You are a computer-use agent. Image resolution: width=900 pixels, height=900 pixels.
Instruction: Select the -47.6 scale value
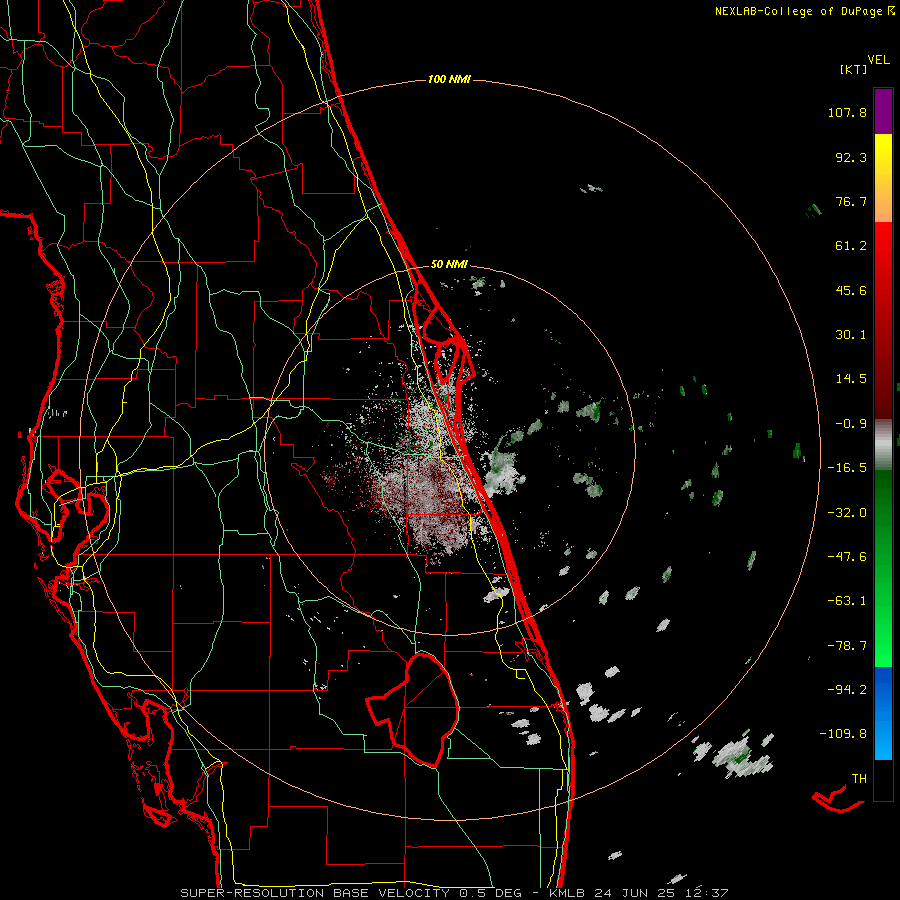[847, 557]
